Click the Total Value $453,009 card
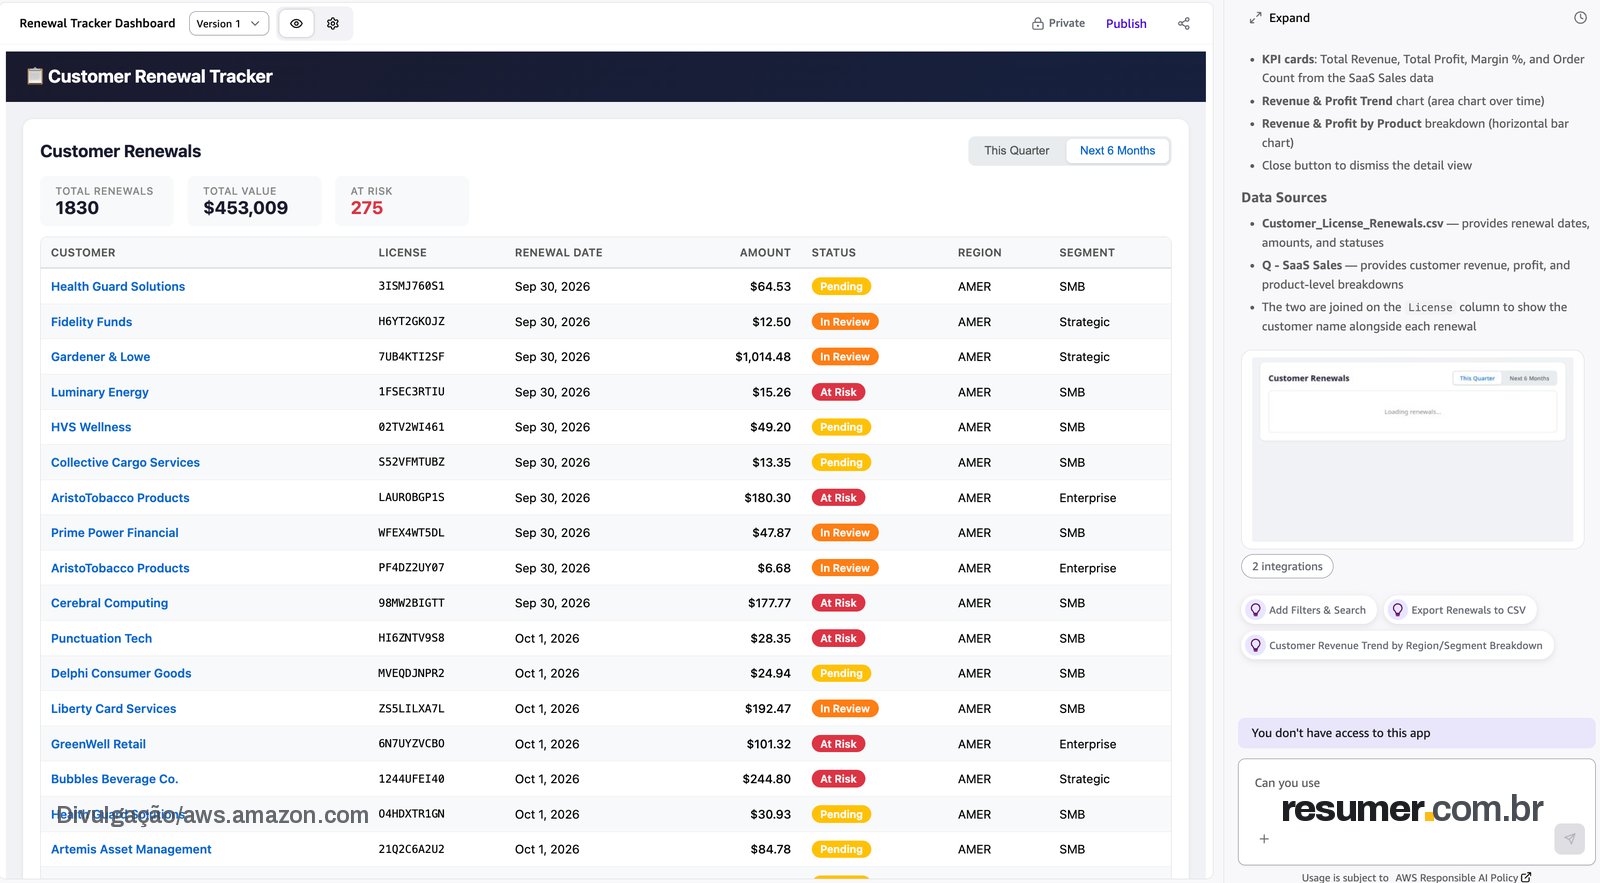This screenshot has width=1600, height=883. click(x=254, y=201)
